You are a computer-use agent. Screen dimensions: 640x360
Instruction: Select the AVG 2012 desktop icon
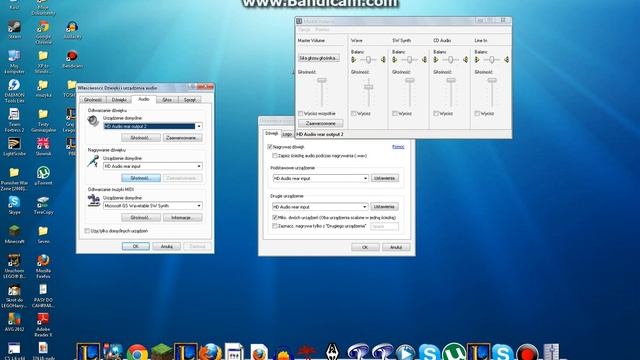[14, 322]
